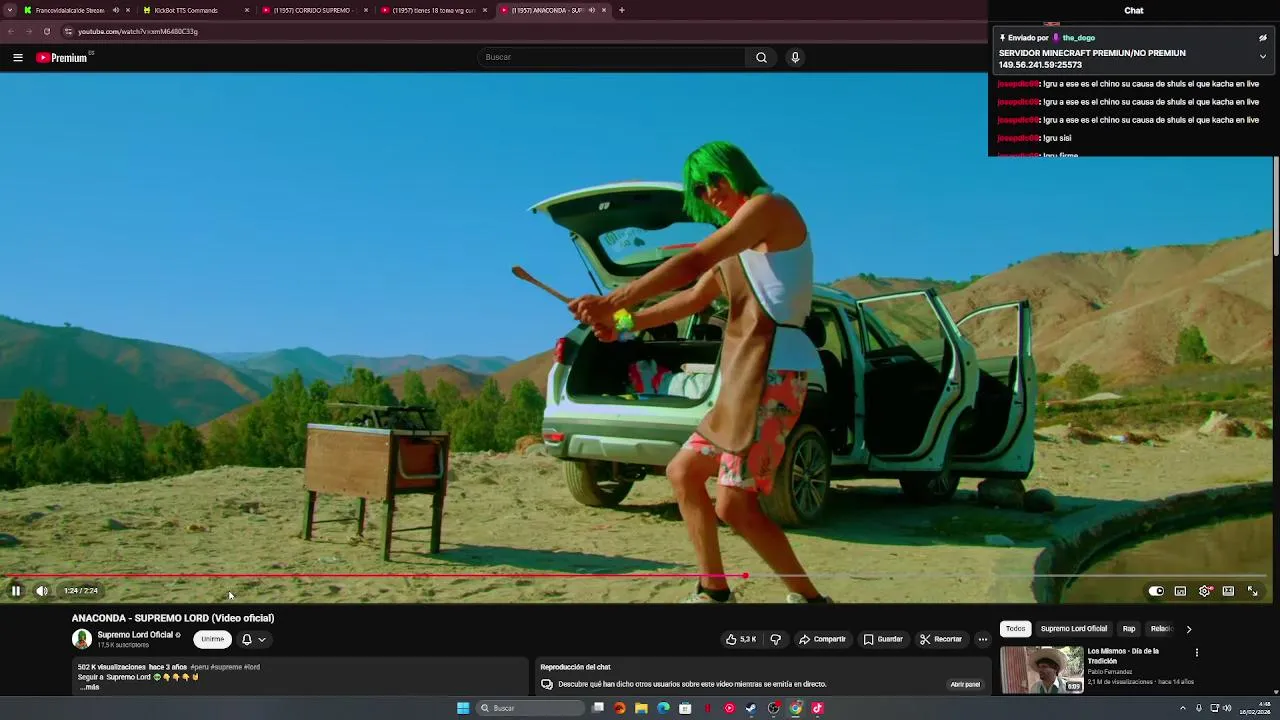
Task: Pause the video with the player pause button
Action: point(16,591)
